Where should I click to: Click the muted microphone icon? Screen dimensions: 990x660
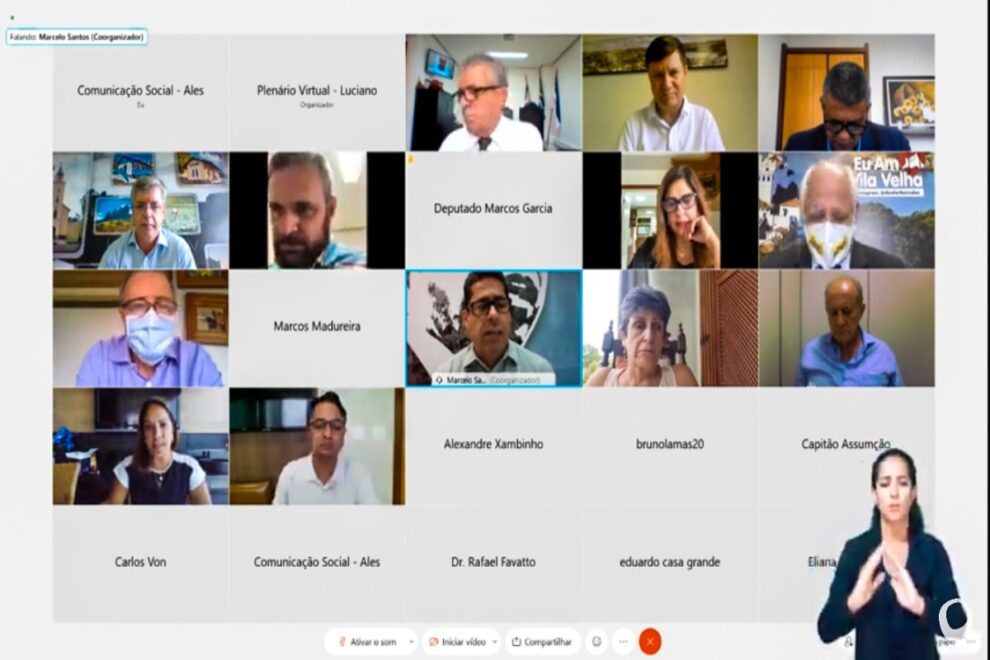pos(342,642)
